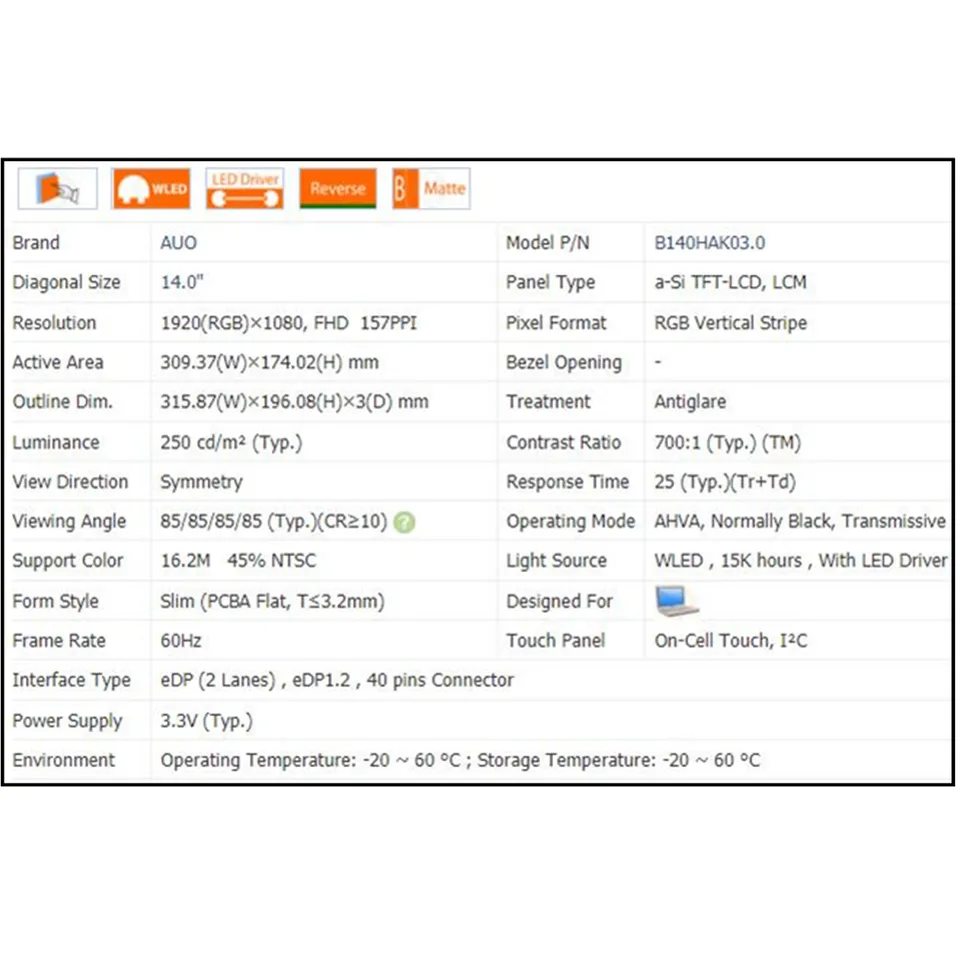Click the Touch Panel label
The image size is (960, 960).
coord(556,641)
